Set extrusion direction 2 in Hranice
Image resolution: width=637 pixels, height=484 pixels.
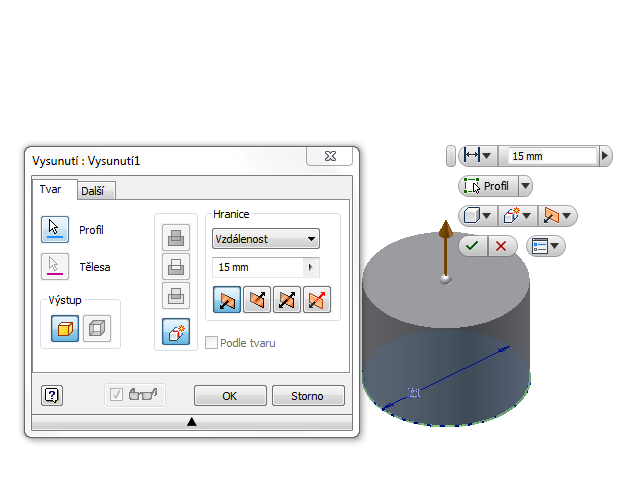pyautogui.click(x=257, y=300)
